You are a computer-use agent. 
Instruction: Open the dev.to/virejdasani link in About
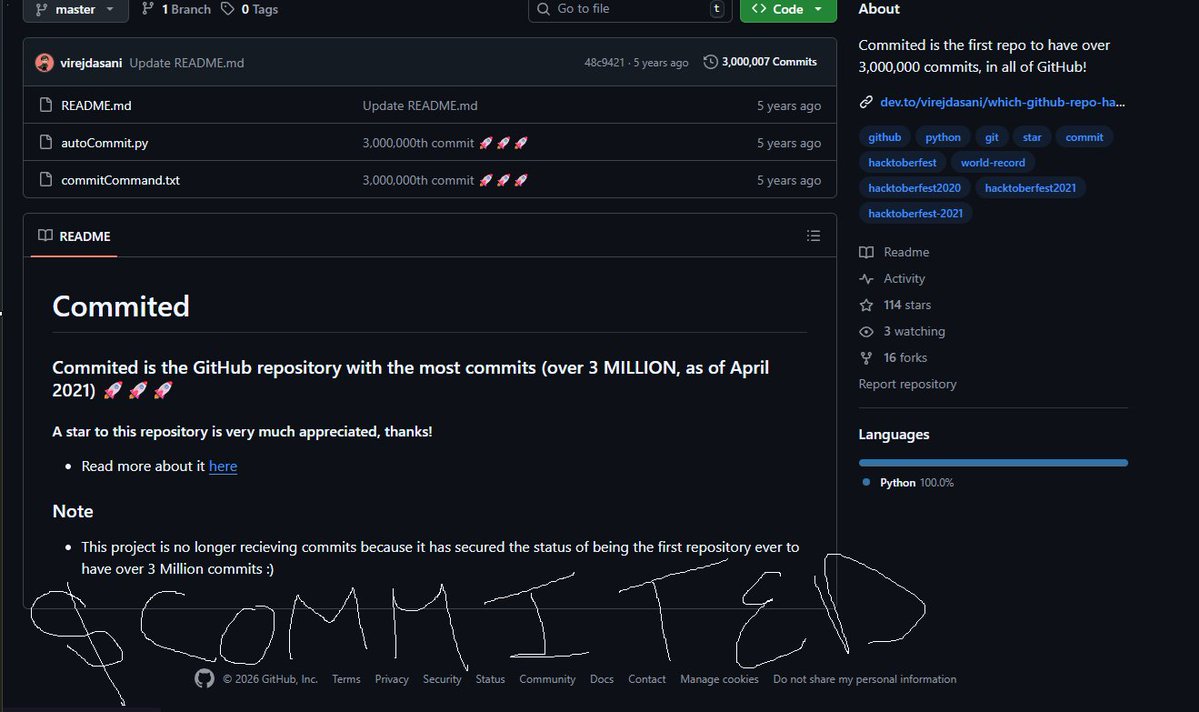tap(1002, 102)
